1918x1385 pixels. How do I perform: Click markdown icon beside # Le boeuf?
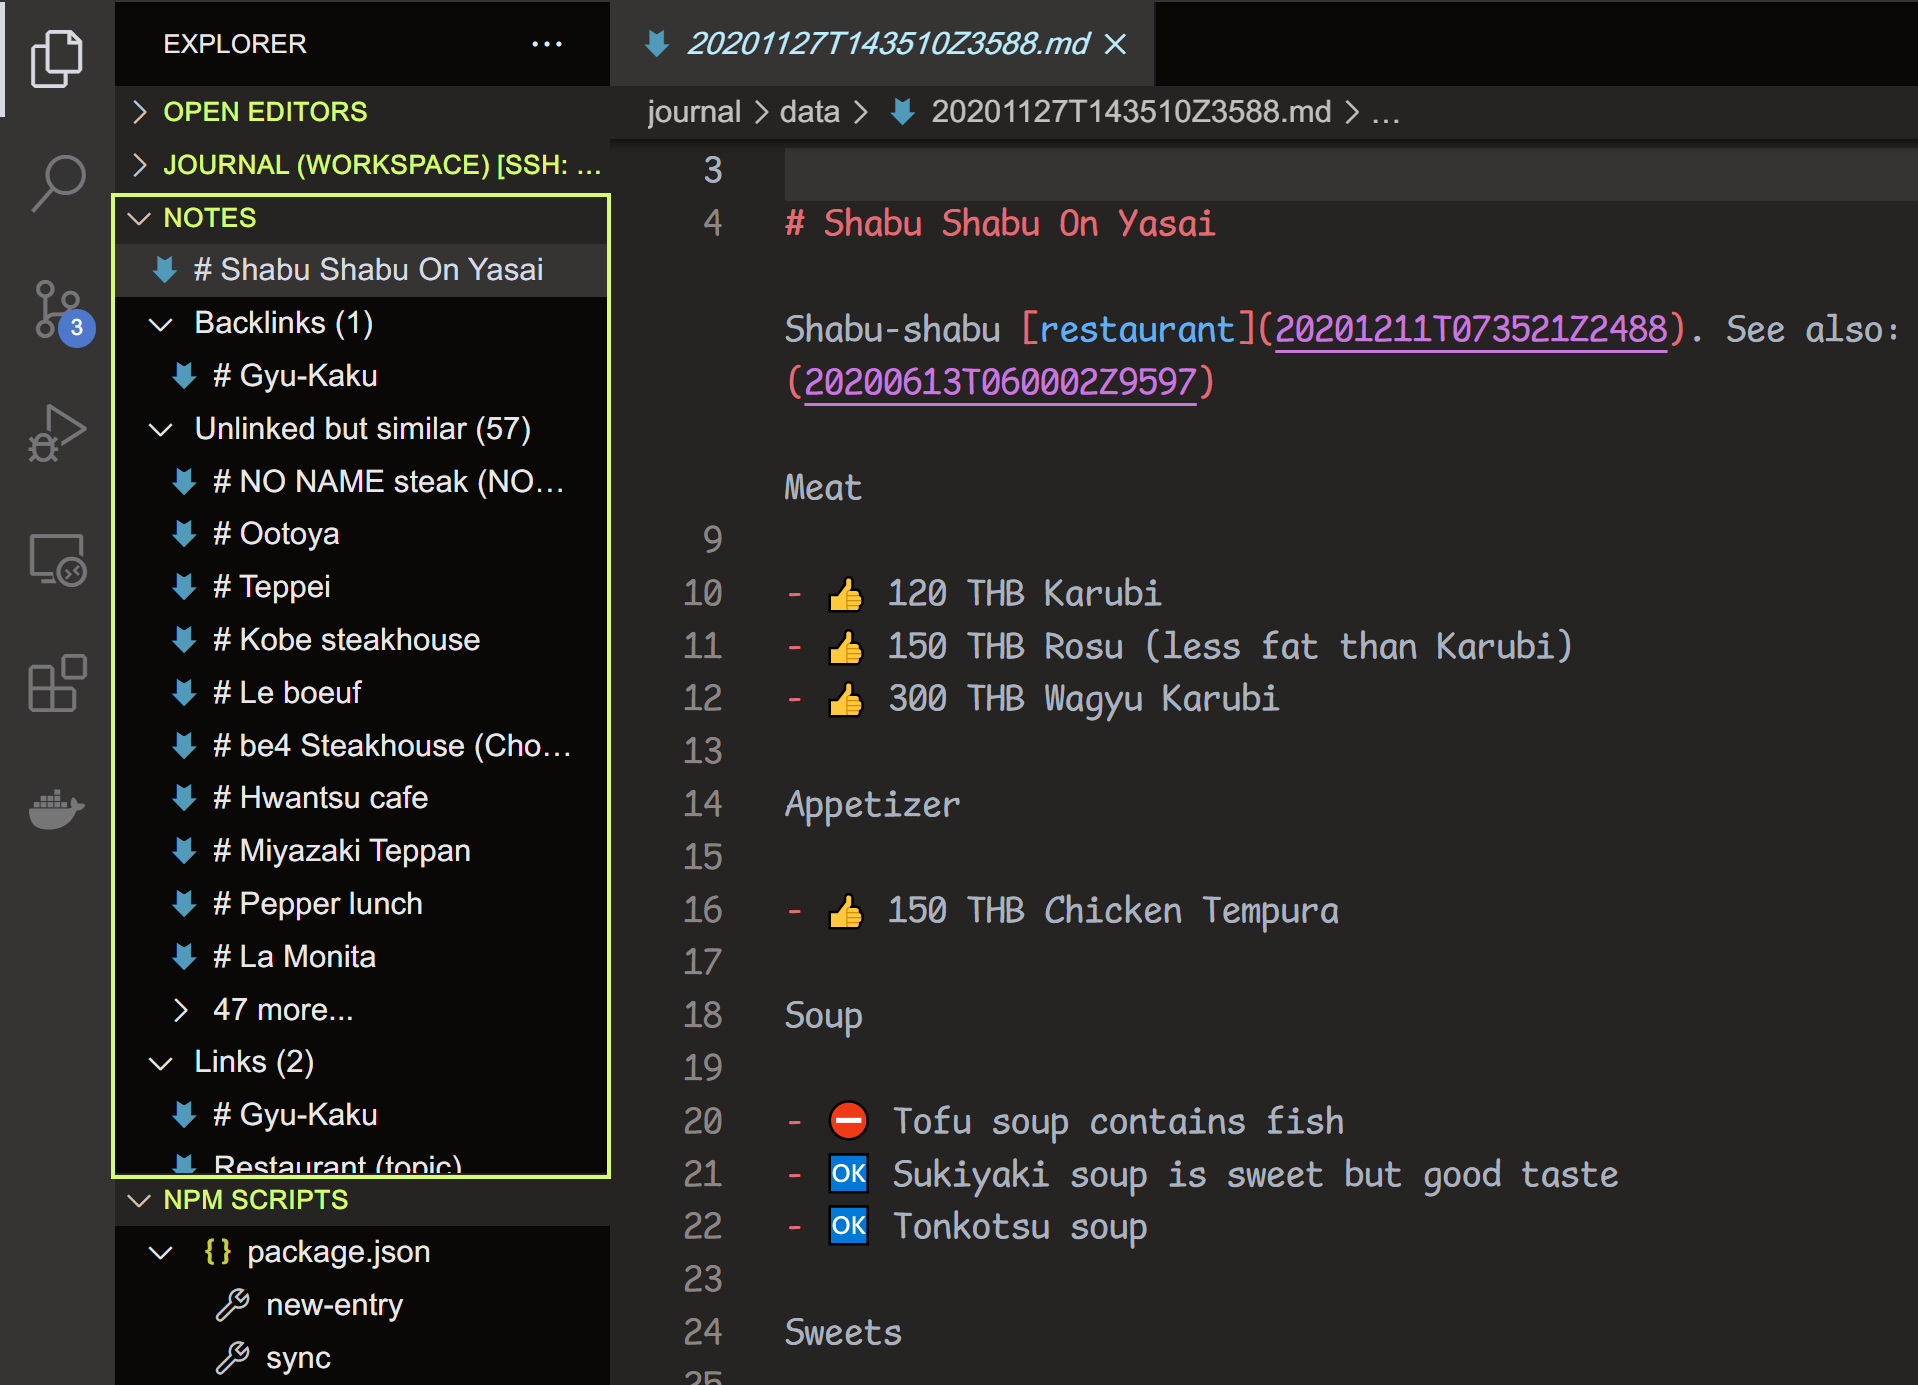click(184, 693)
